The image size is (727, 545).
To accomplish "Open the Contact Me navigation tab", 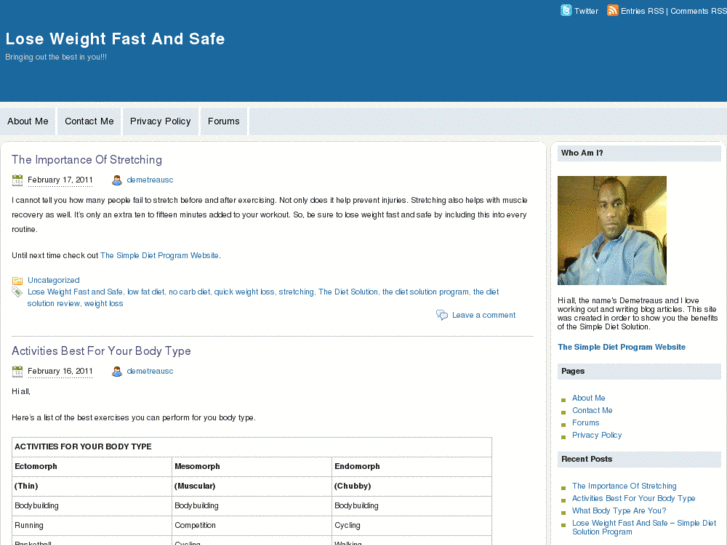I will point(89,121).
